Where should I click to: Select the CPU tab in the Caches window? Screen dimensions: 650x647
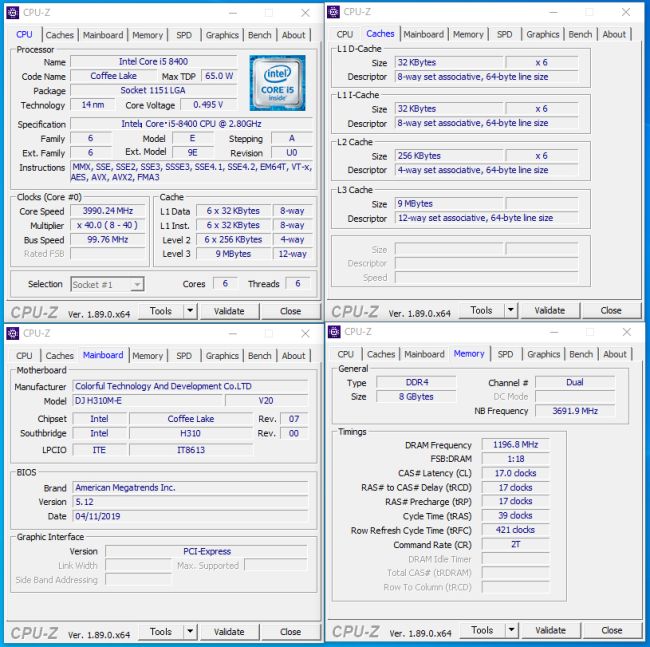pyautogui.click(x=345, y=34)
